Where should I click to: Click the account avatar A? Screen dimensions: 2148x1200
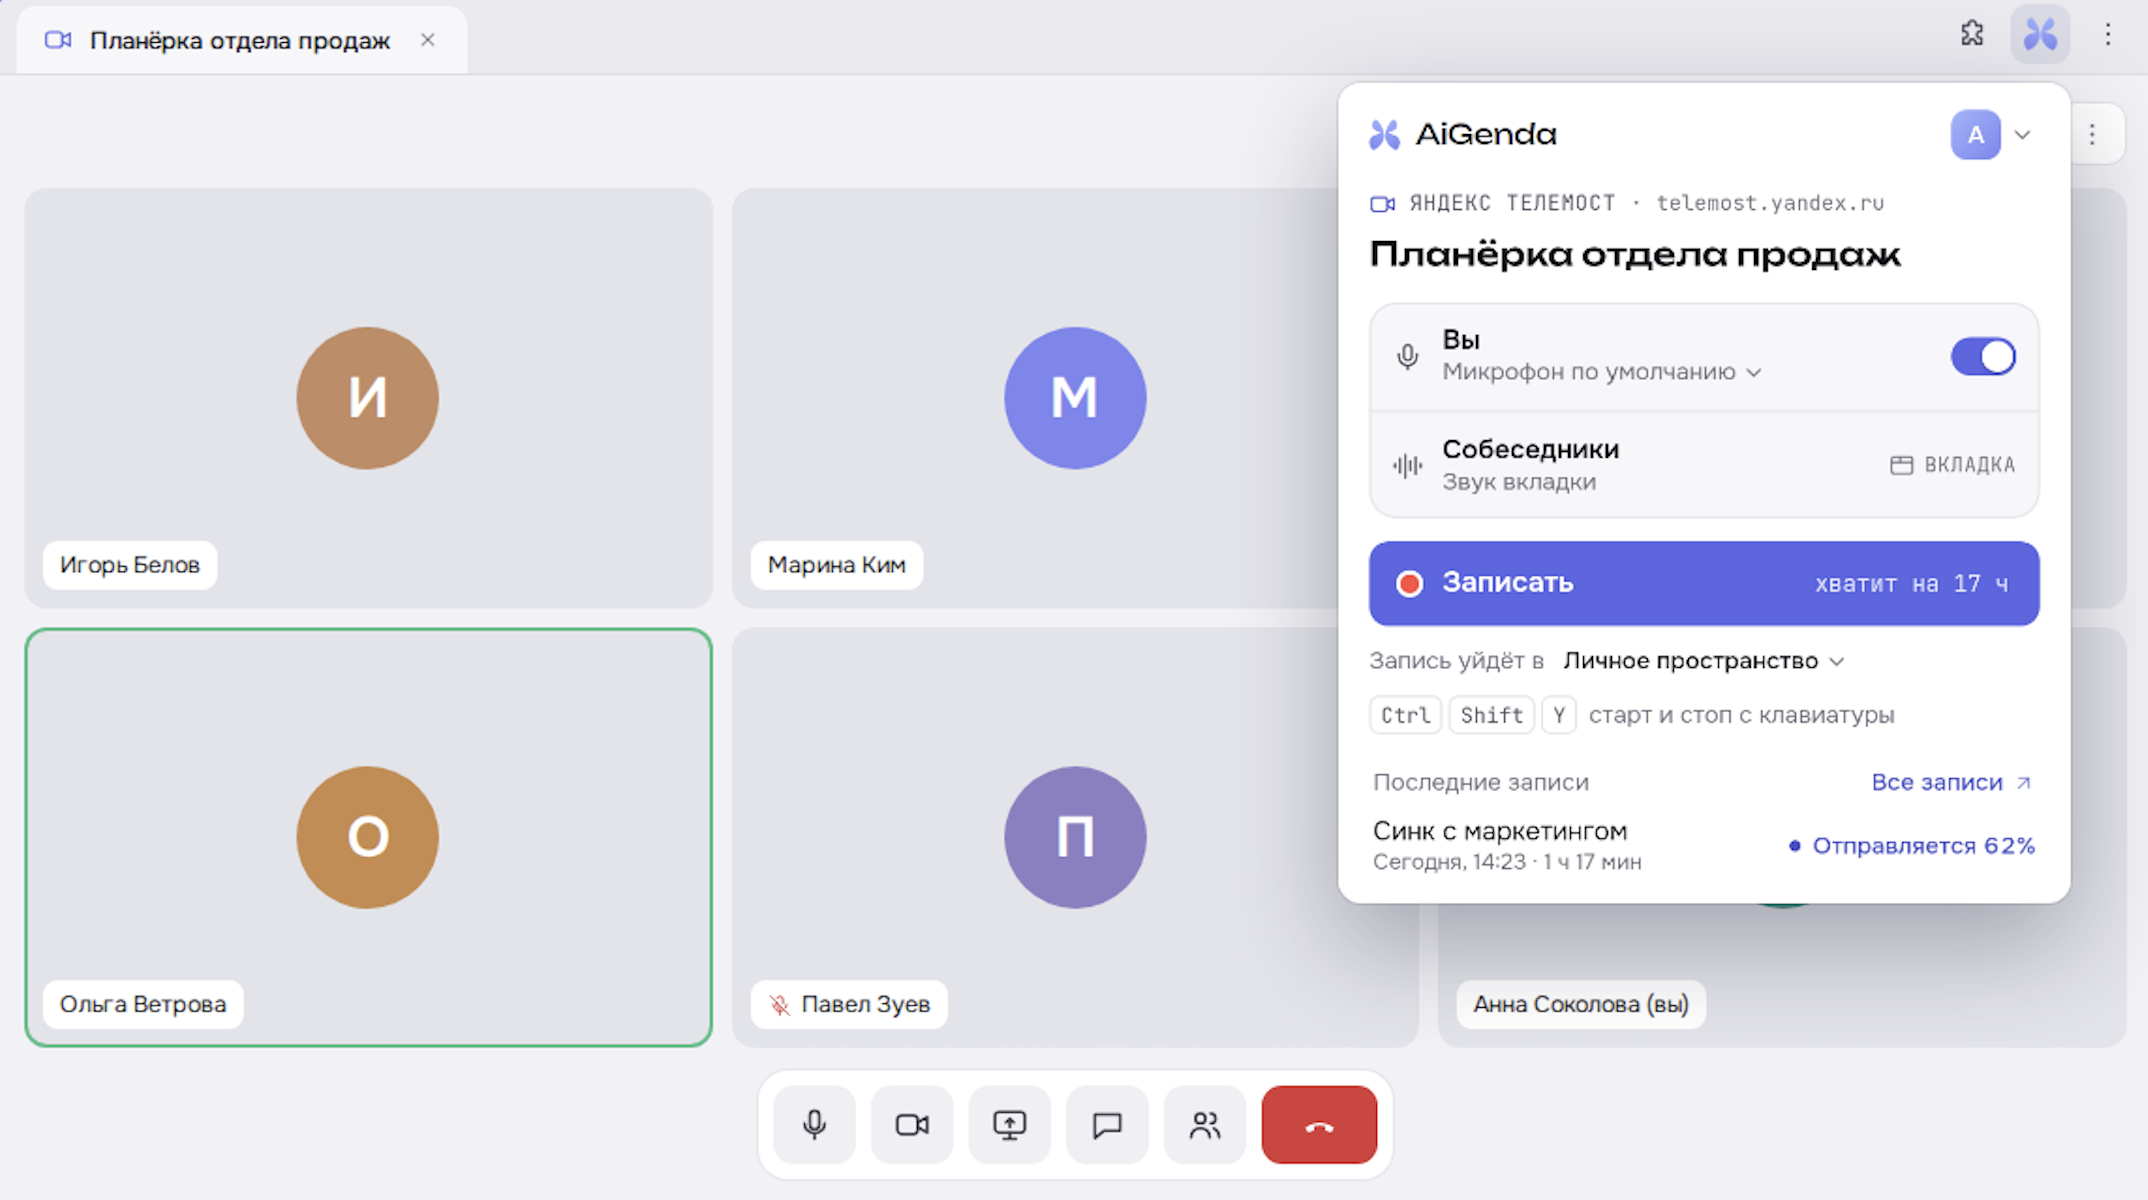[x=1975, y=135]
